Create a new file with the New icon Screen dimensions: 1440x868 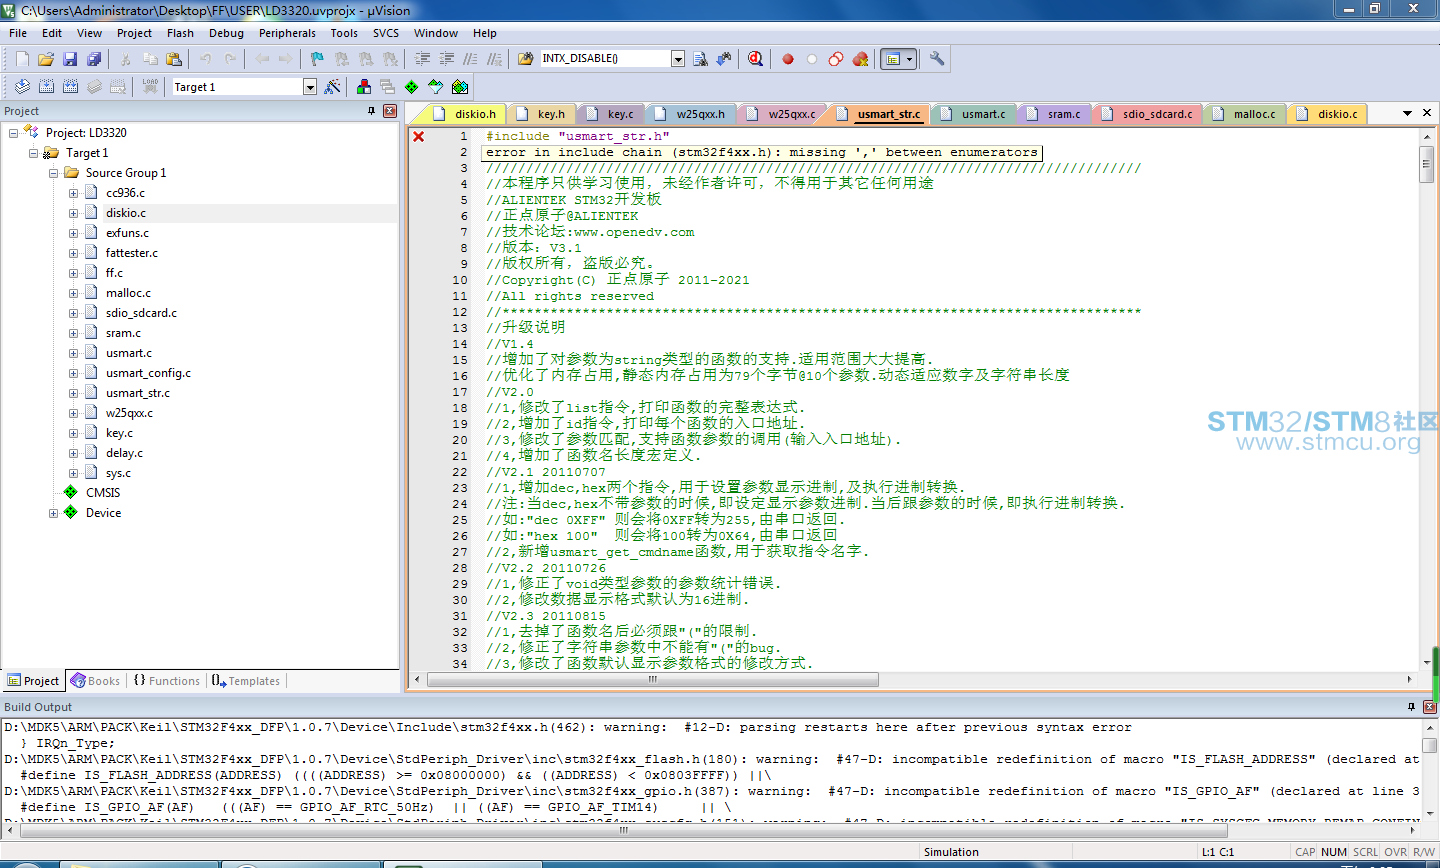click(22, 59)
